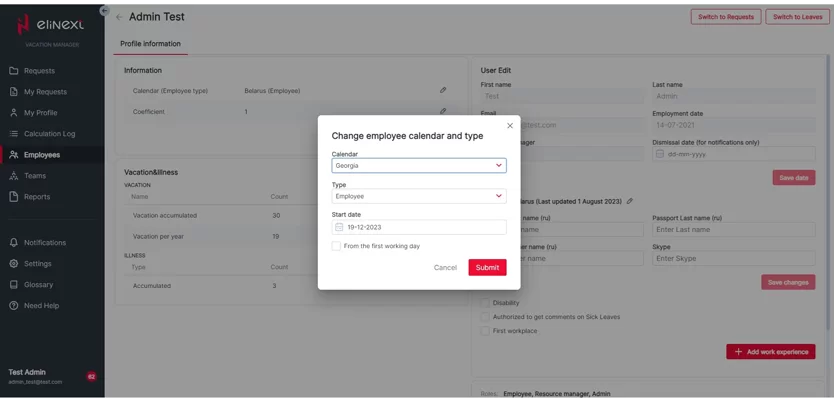The width and height of the screenshot is (834, 401).
Task: Go back using arrow beside Admin Test
Action: [x=119, y=17]
